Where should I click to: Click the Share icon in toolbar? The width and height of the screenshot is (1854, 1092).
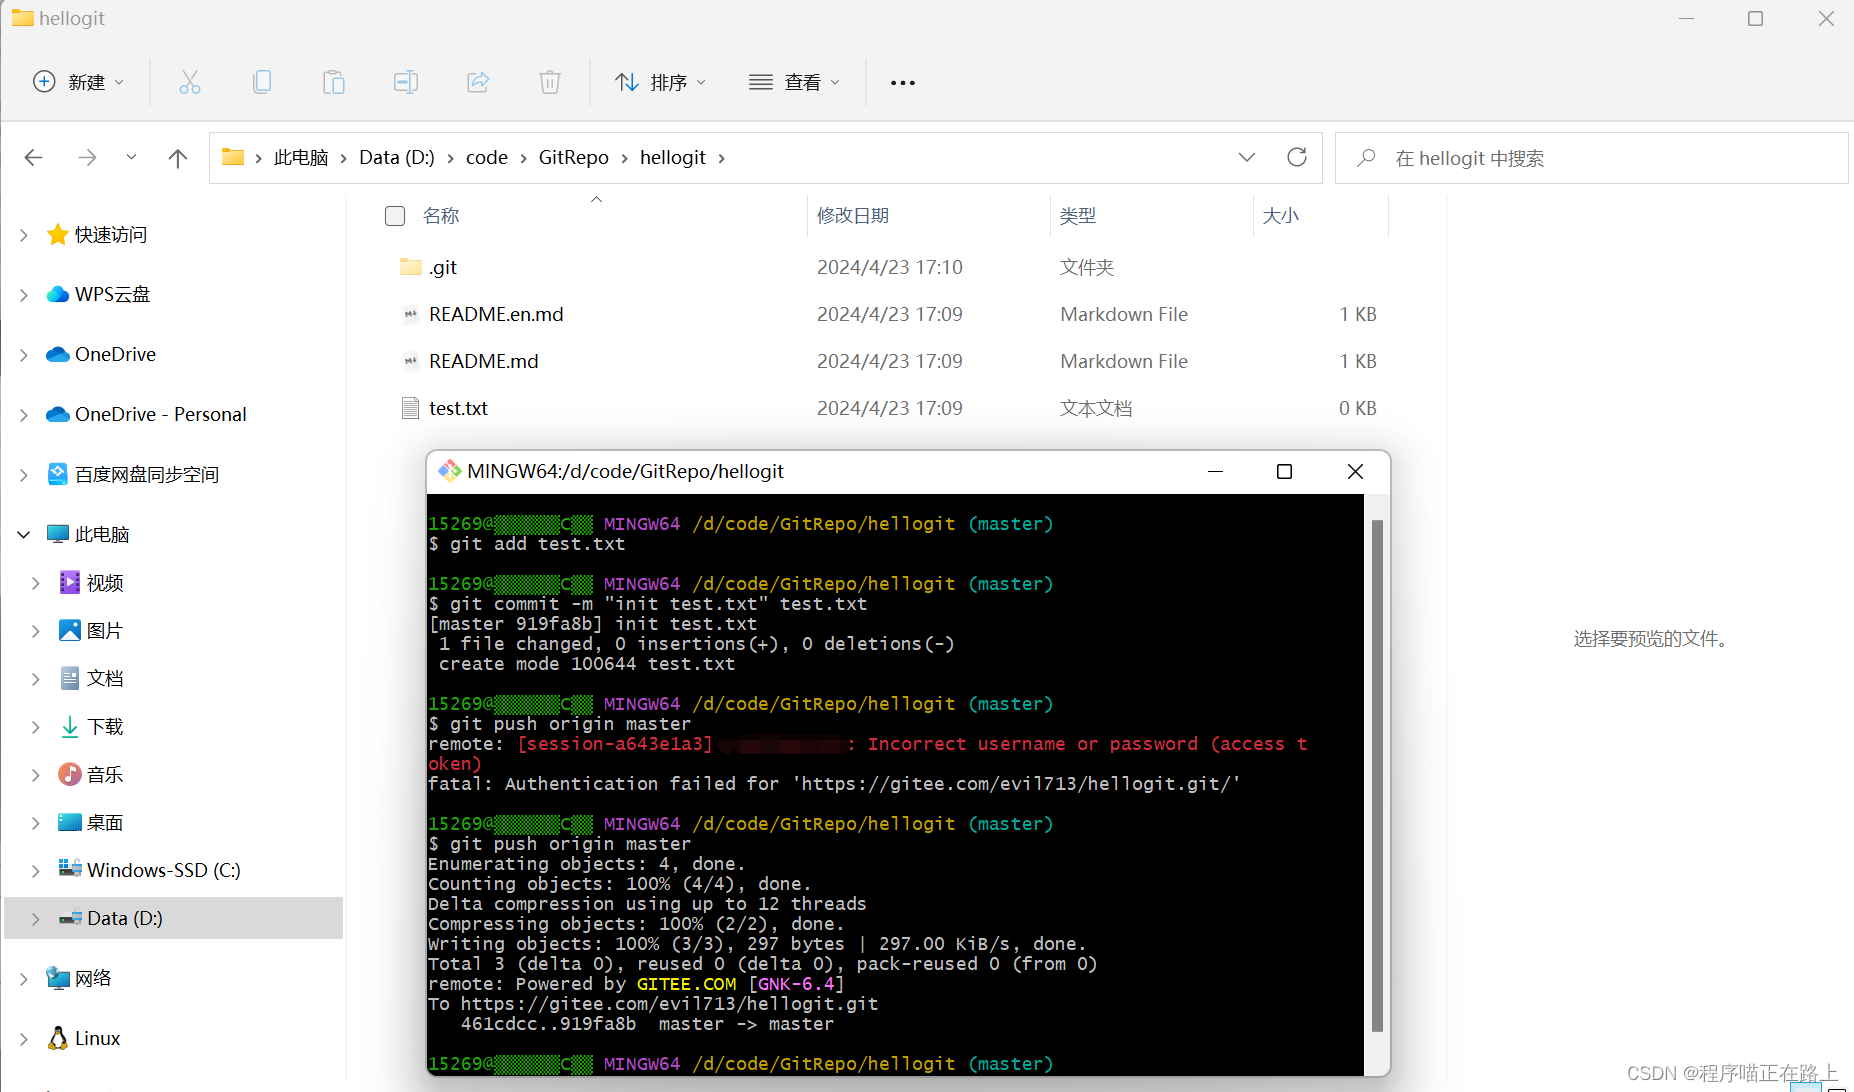coord(478,82)
